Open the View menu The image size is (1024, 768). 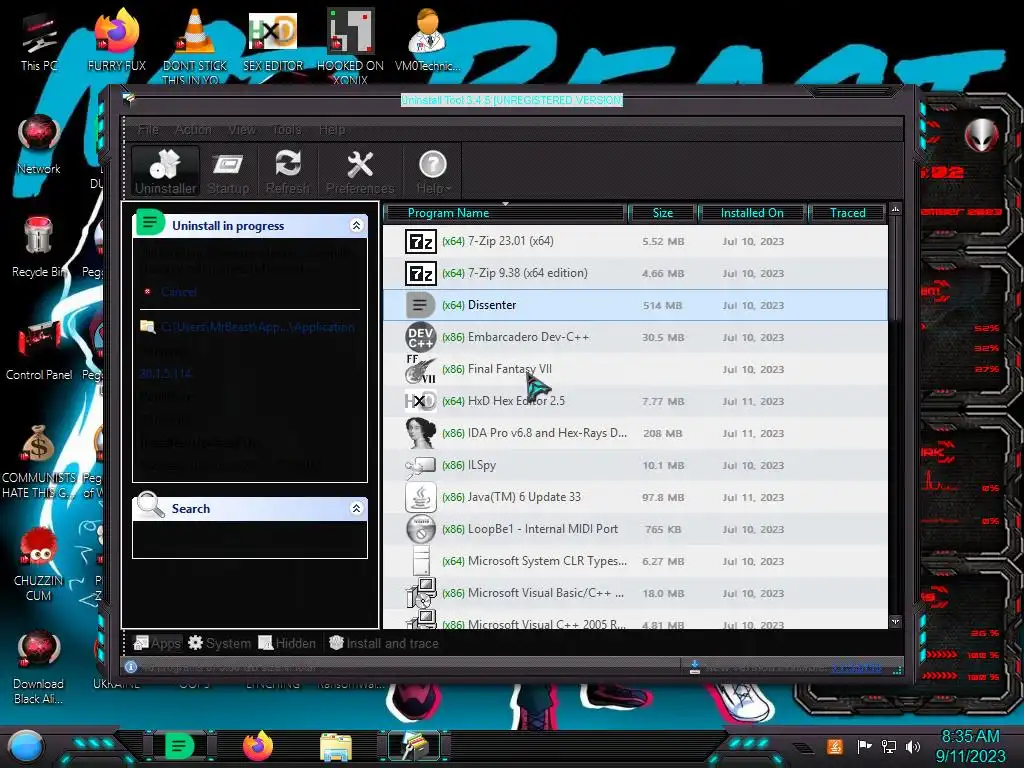242,129
